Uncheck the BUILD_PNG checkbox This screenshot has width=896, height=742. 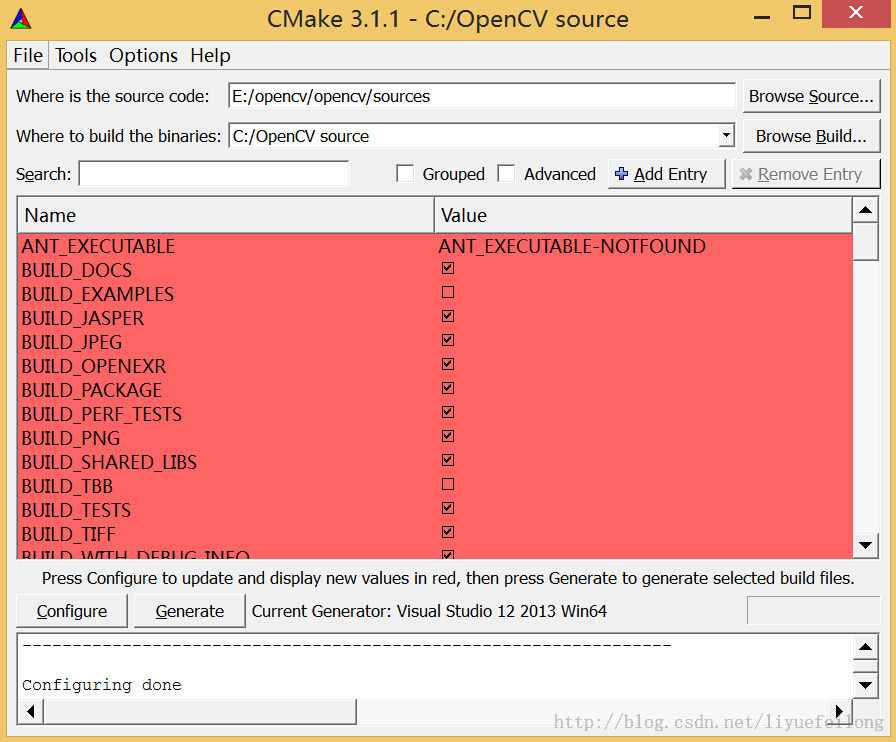[x=448, y=436]
